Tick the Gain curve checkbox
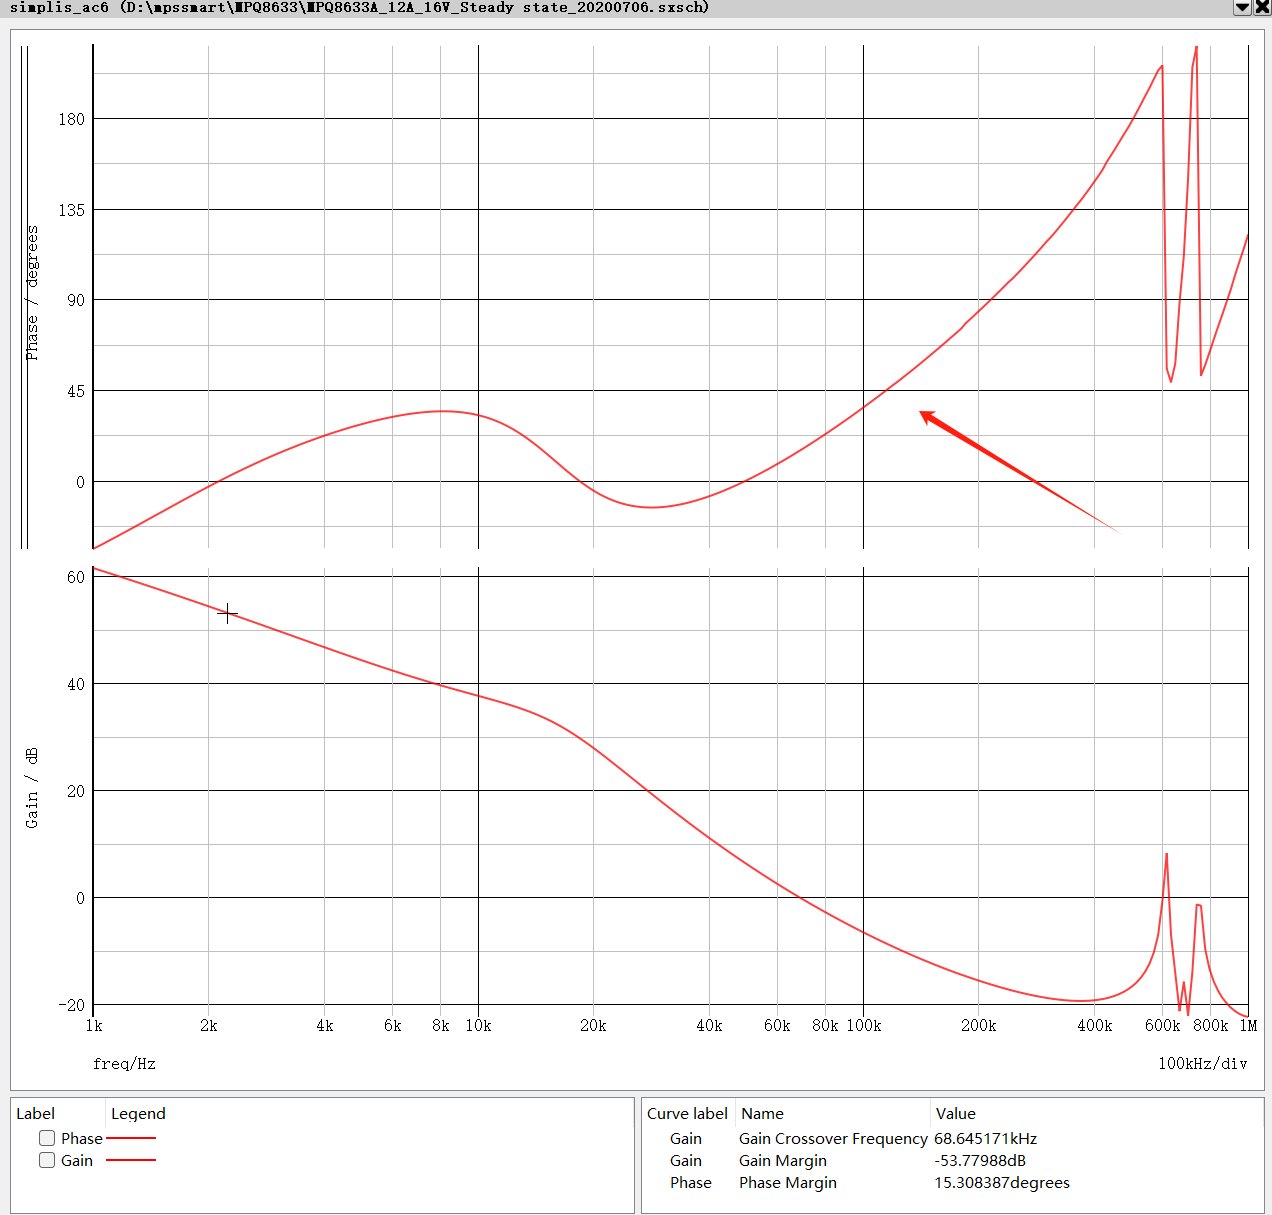The width and height of the screenshot is (1272, 1215). pos(47,1160)
